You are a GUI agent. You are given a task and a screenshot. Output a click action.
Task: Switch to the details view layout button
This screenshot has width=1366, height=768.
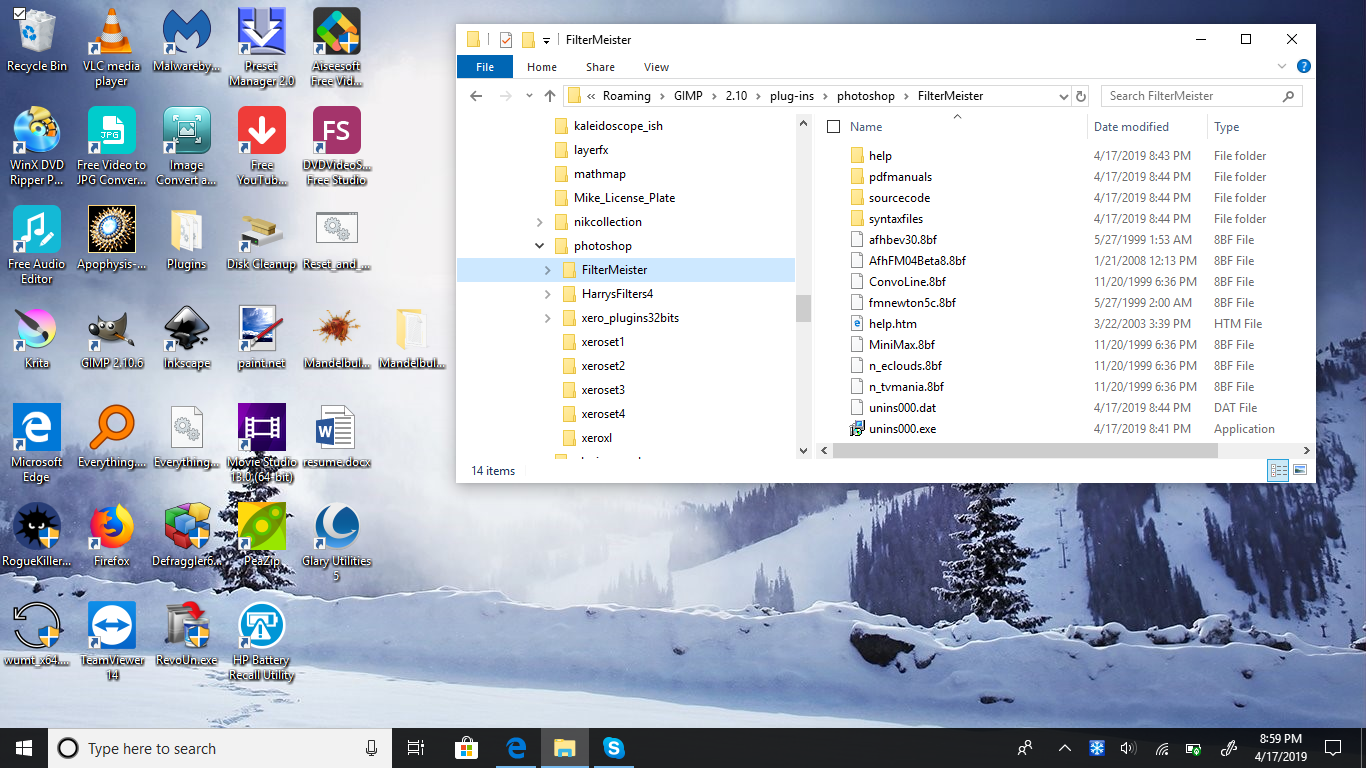tap(1278, 470)
